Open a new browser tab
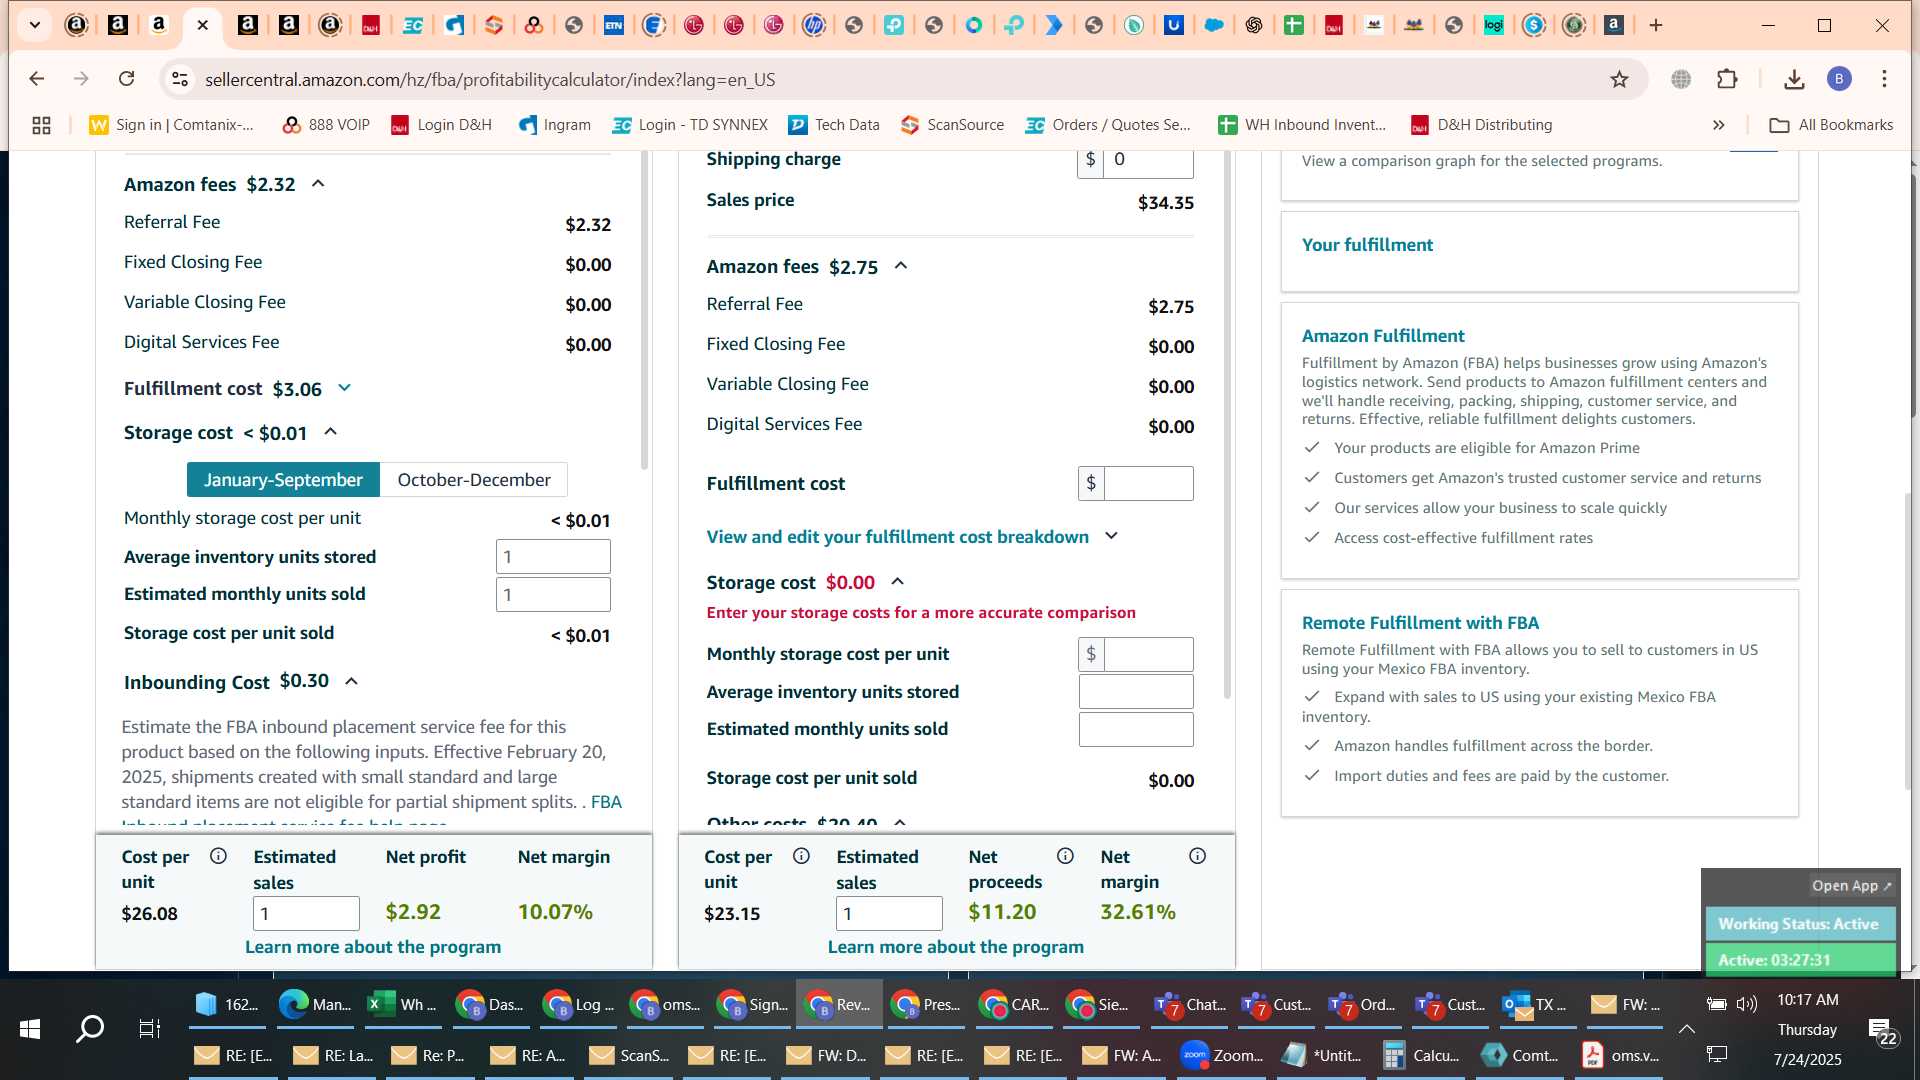Viewport: 1920px width, 1080px height. 1656,25
